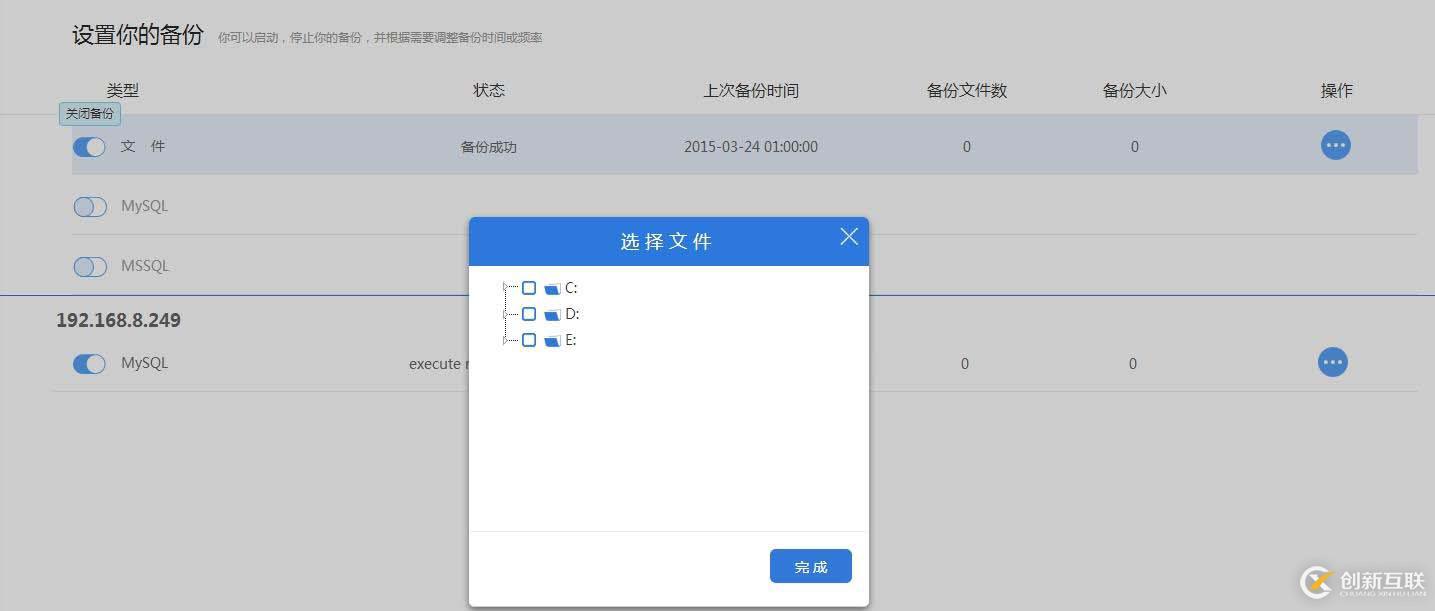Disable the 文件 backup toggle
Screen dimensions: 1435x611
pyautogui.click(x=89, y=146)
